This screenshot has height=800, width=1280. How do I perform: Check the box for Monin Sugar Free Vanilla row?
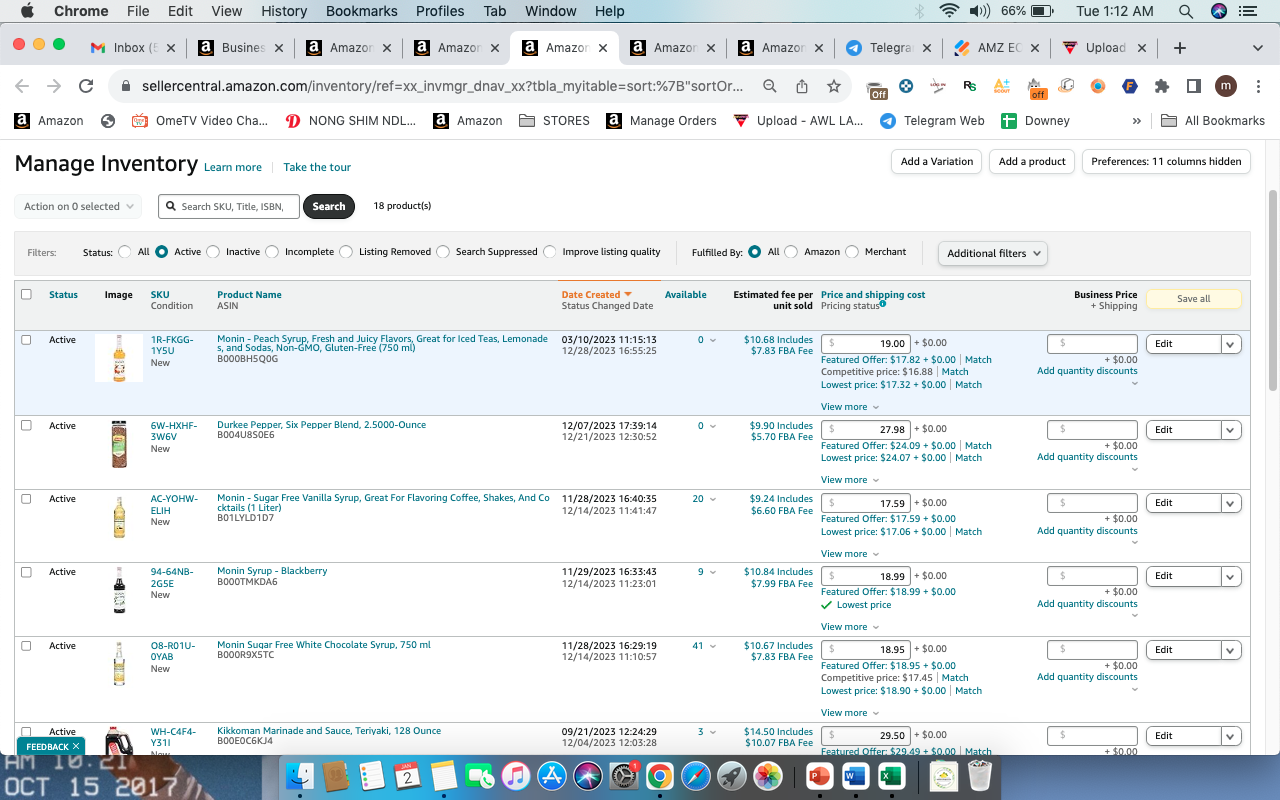click(x=26, y=498)
